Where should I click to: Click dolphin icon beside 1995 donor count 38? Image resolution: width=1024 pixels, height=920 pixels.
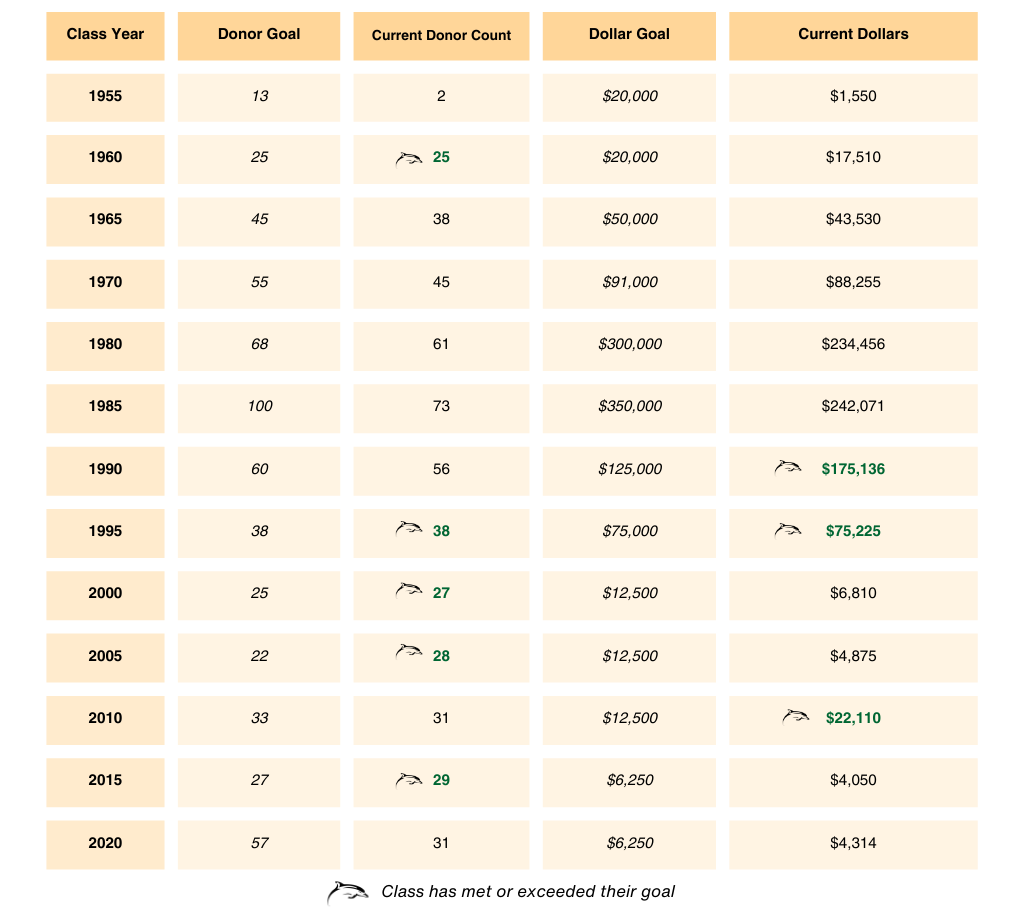pyautogui.click(x=409, y=529)
